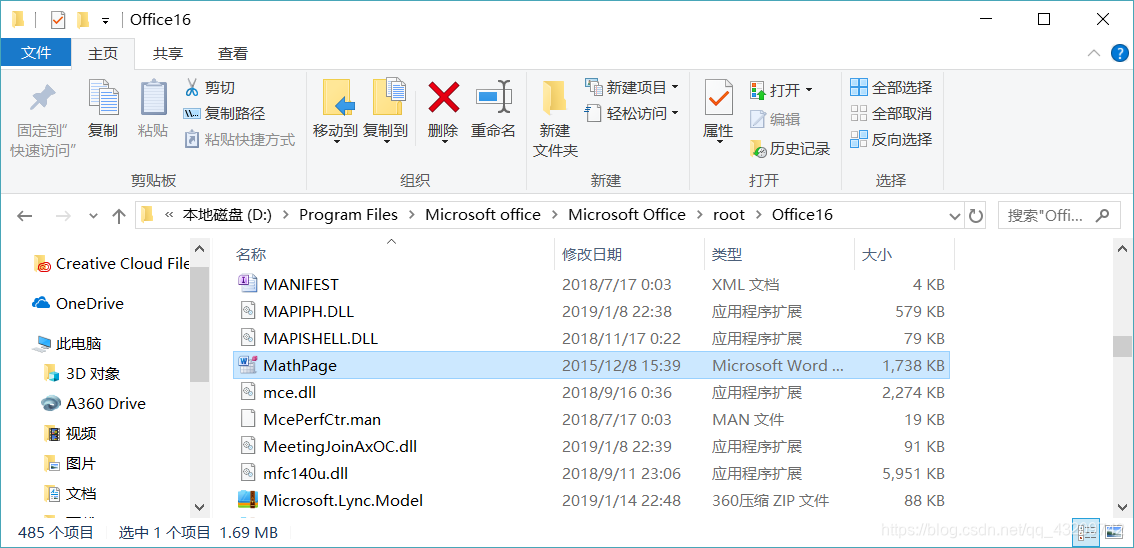This screenshot has width=1134, height=548.
Task: Switch to the Home (主页) tab
Action: click(103, 53)
